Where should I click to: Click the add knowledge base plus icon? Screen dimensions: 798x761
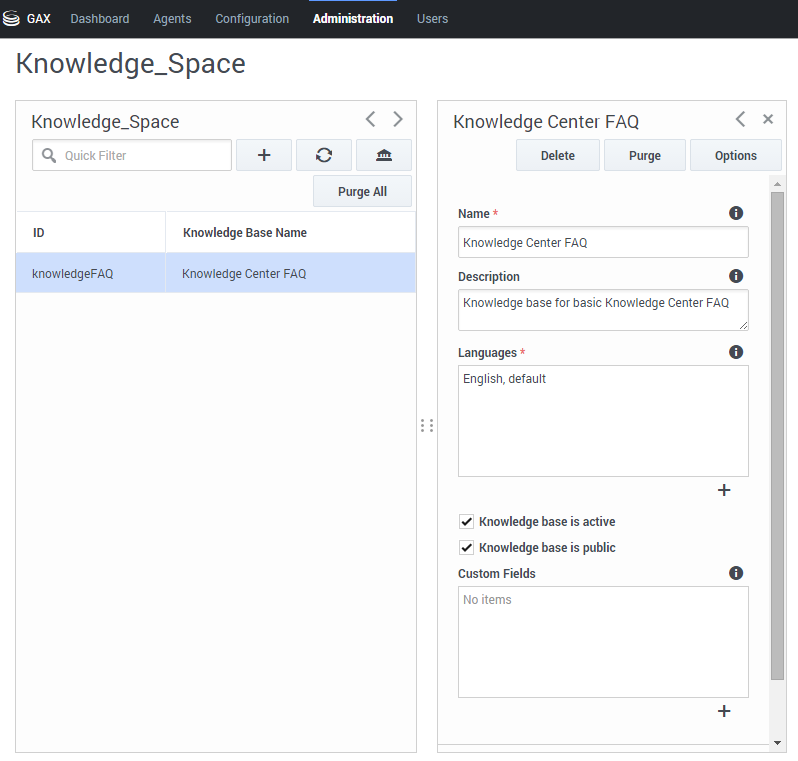(264, 155)
